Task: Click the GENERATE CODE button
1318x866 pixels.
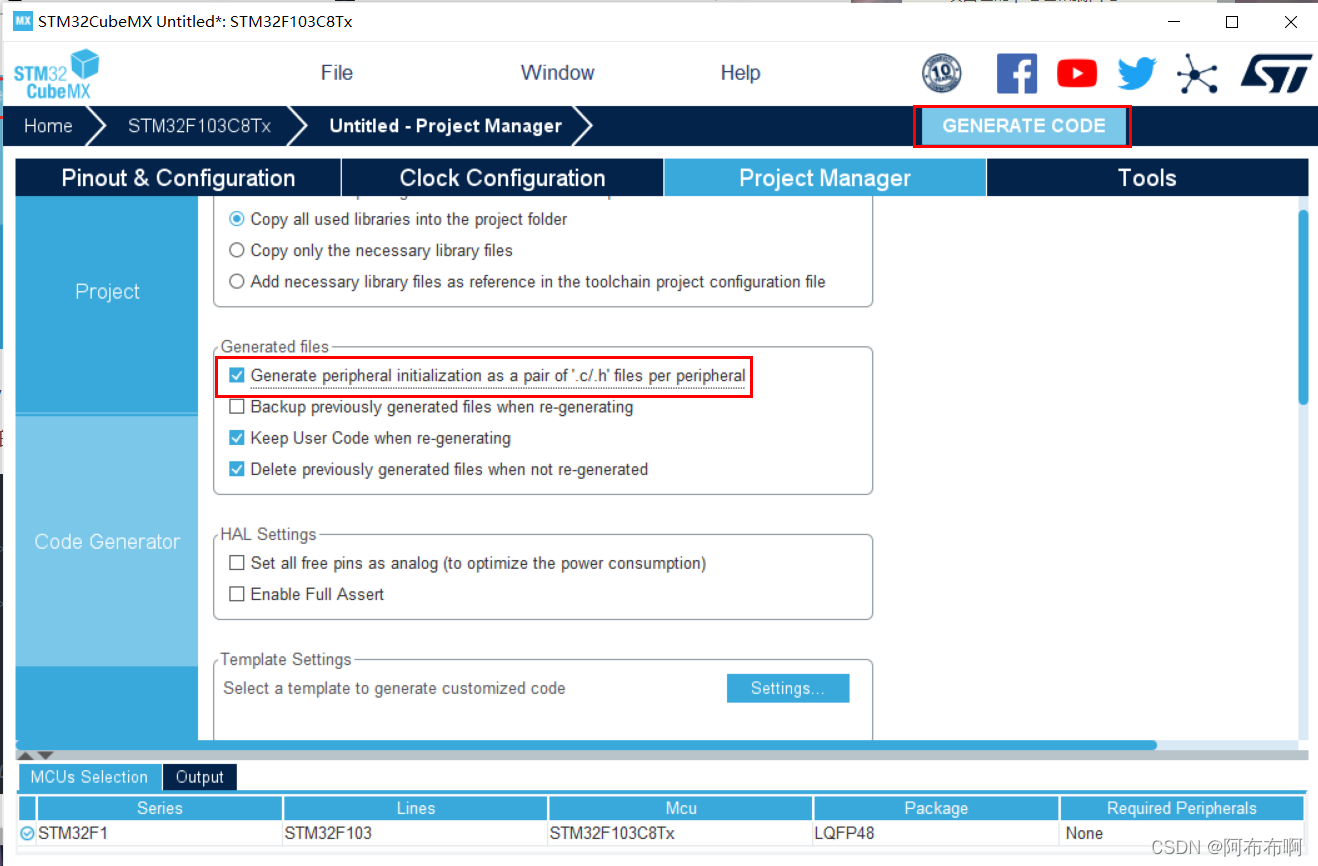Action: [1023, 126]
